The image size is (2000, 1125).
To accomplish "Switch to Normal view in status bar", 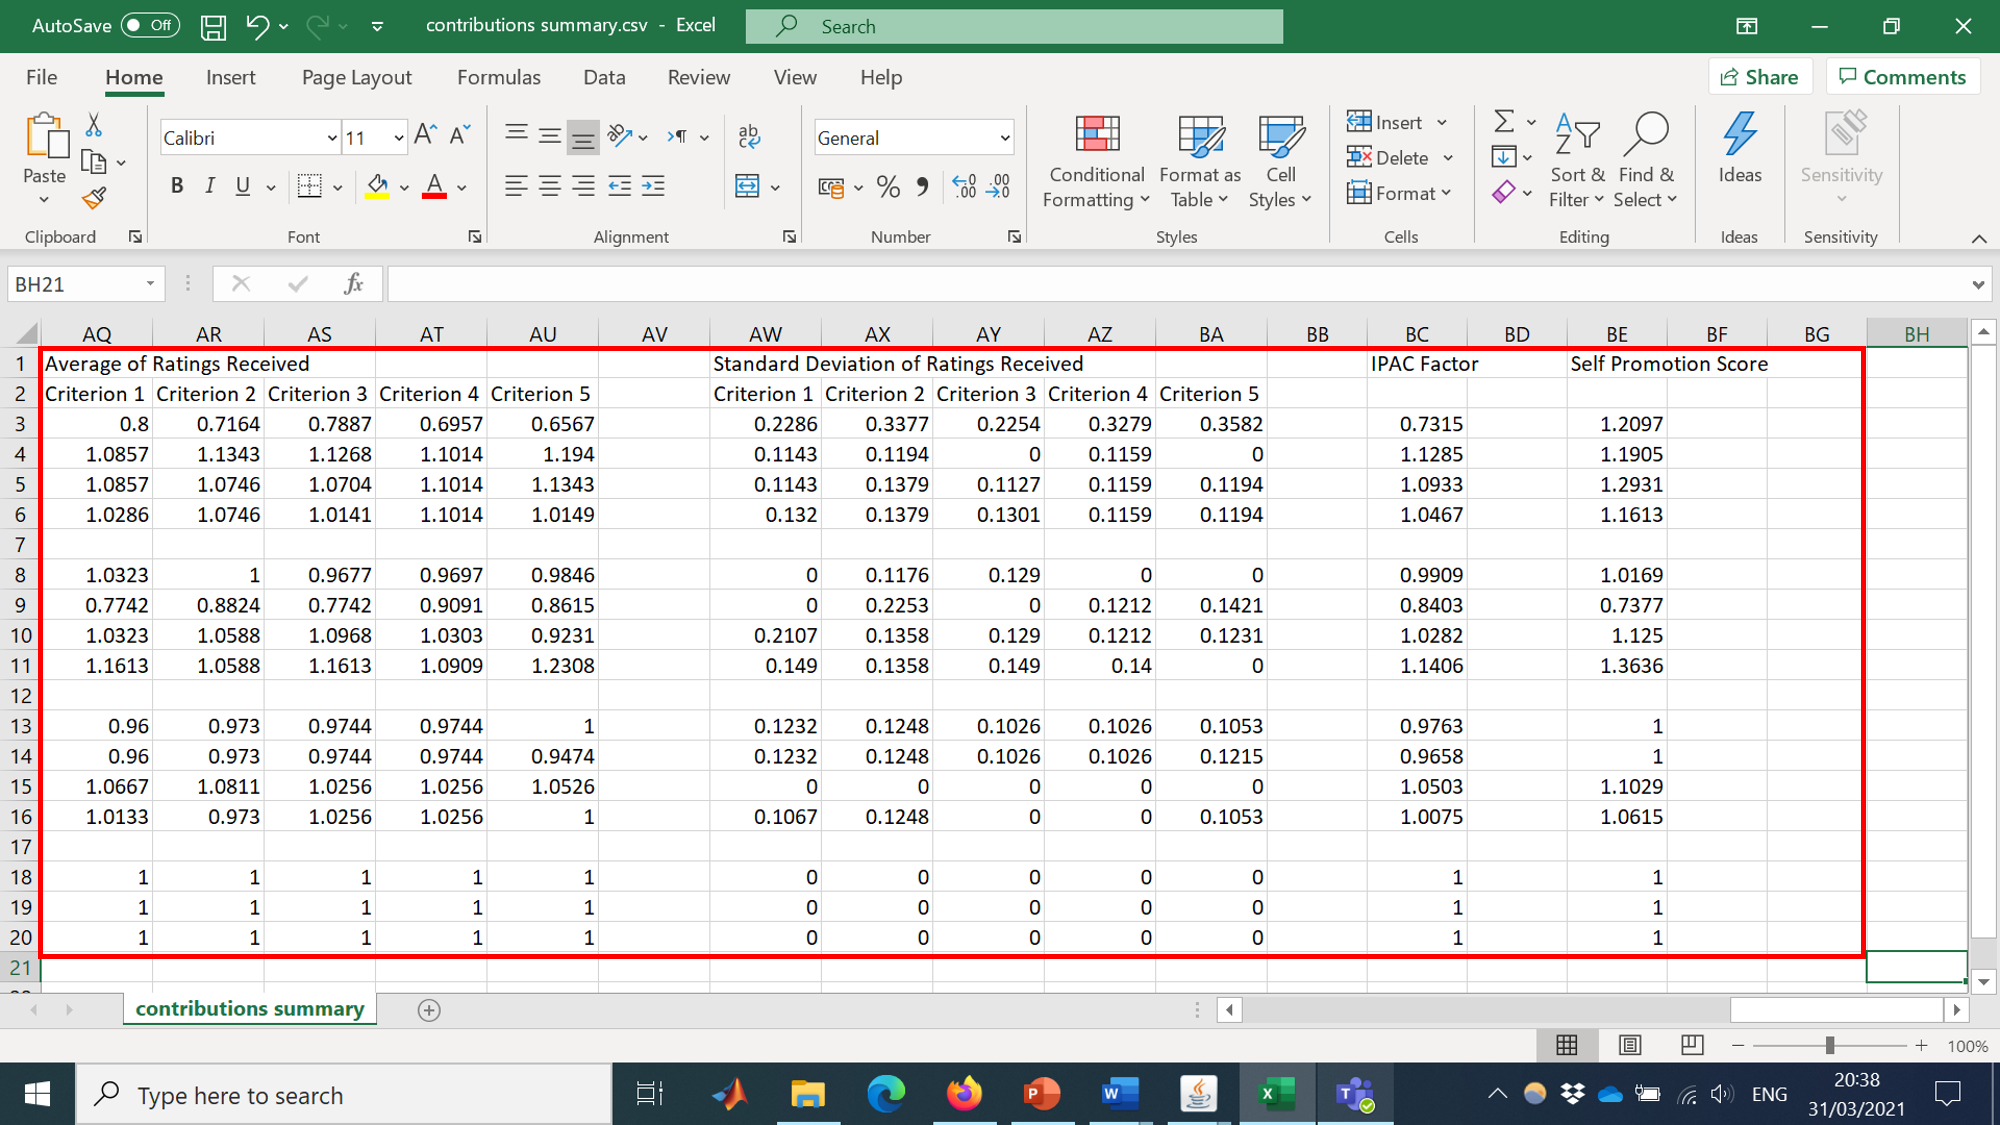I will click(1567, 1045).
